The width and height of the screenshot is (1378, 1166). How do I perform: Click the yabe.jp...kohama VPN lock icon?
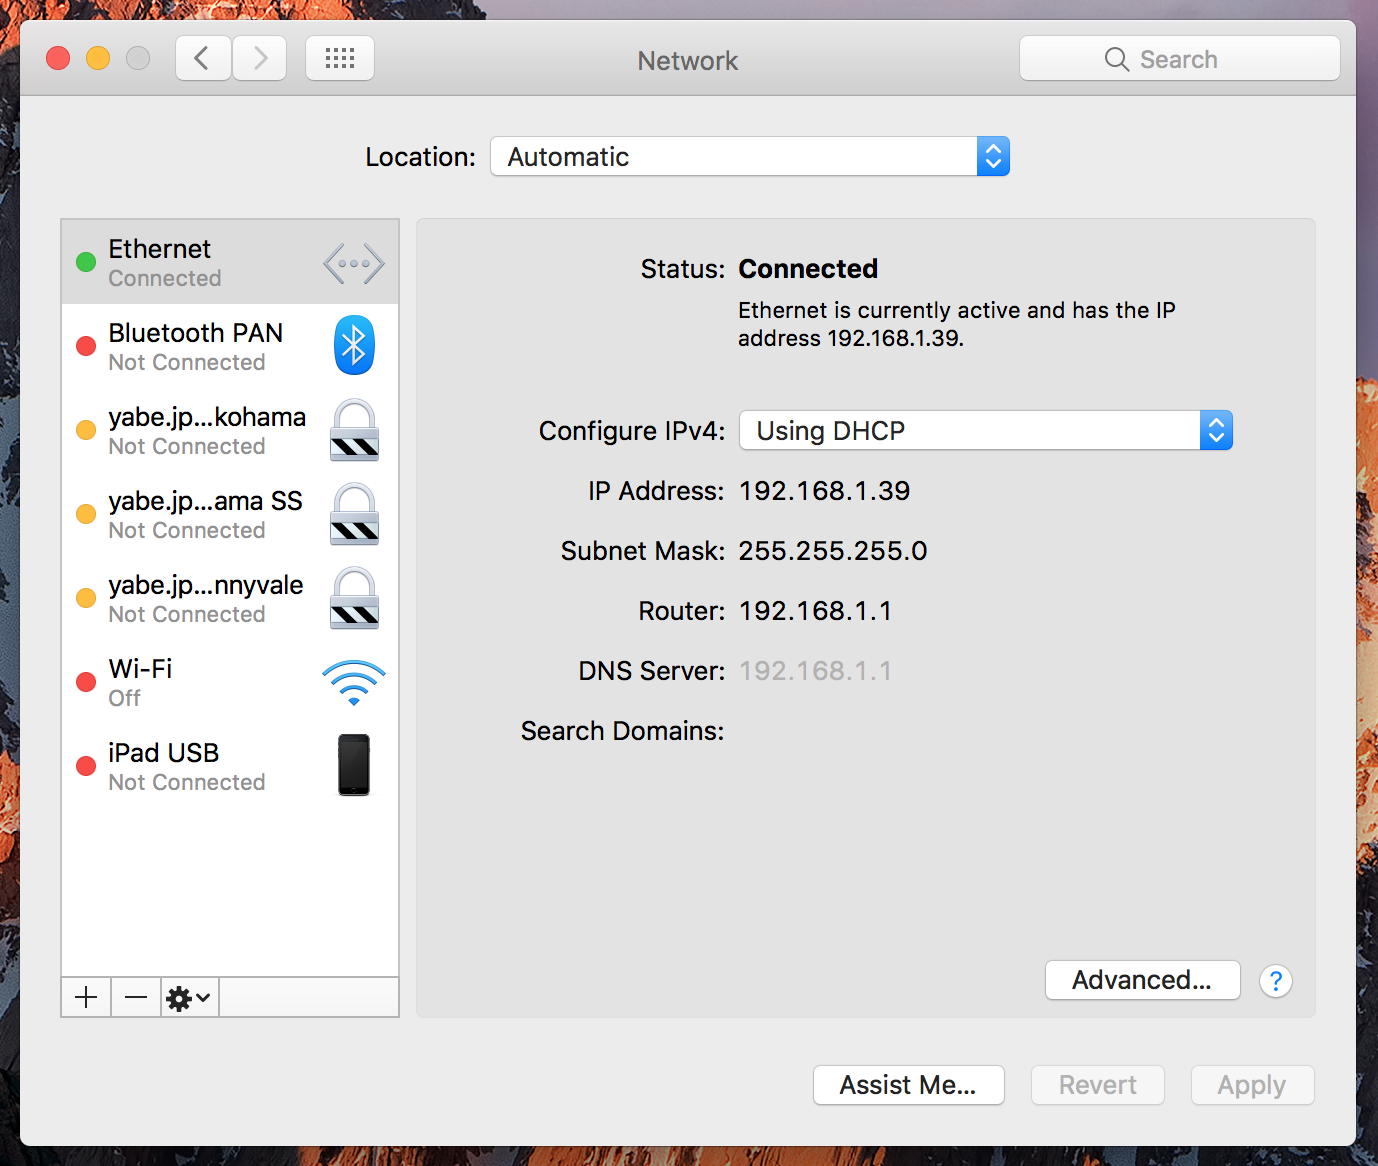click(x=354, y=430)
